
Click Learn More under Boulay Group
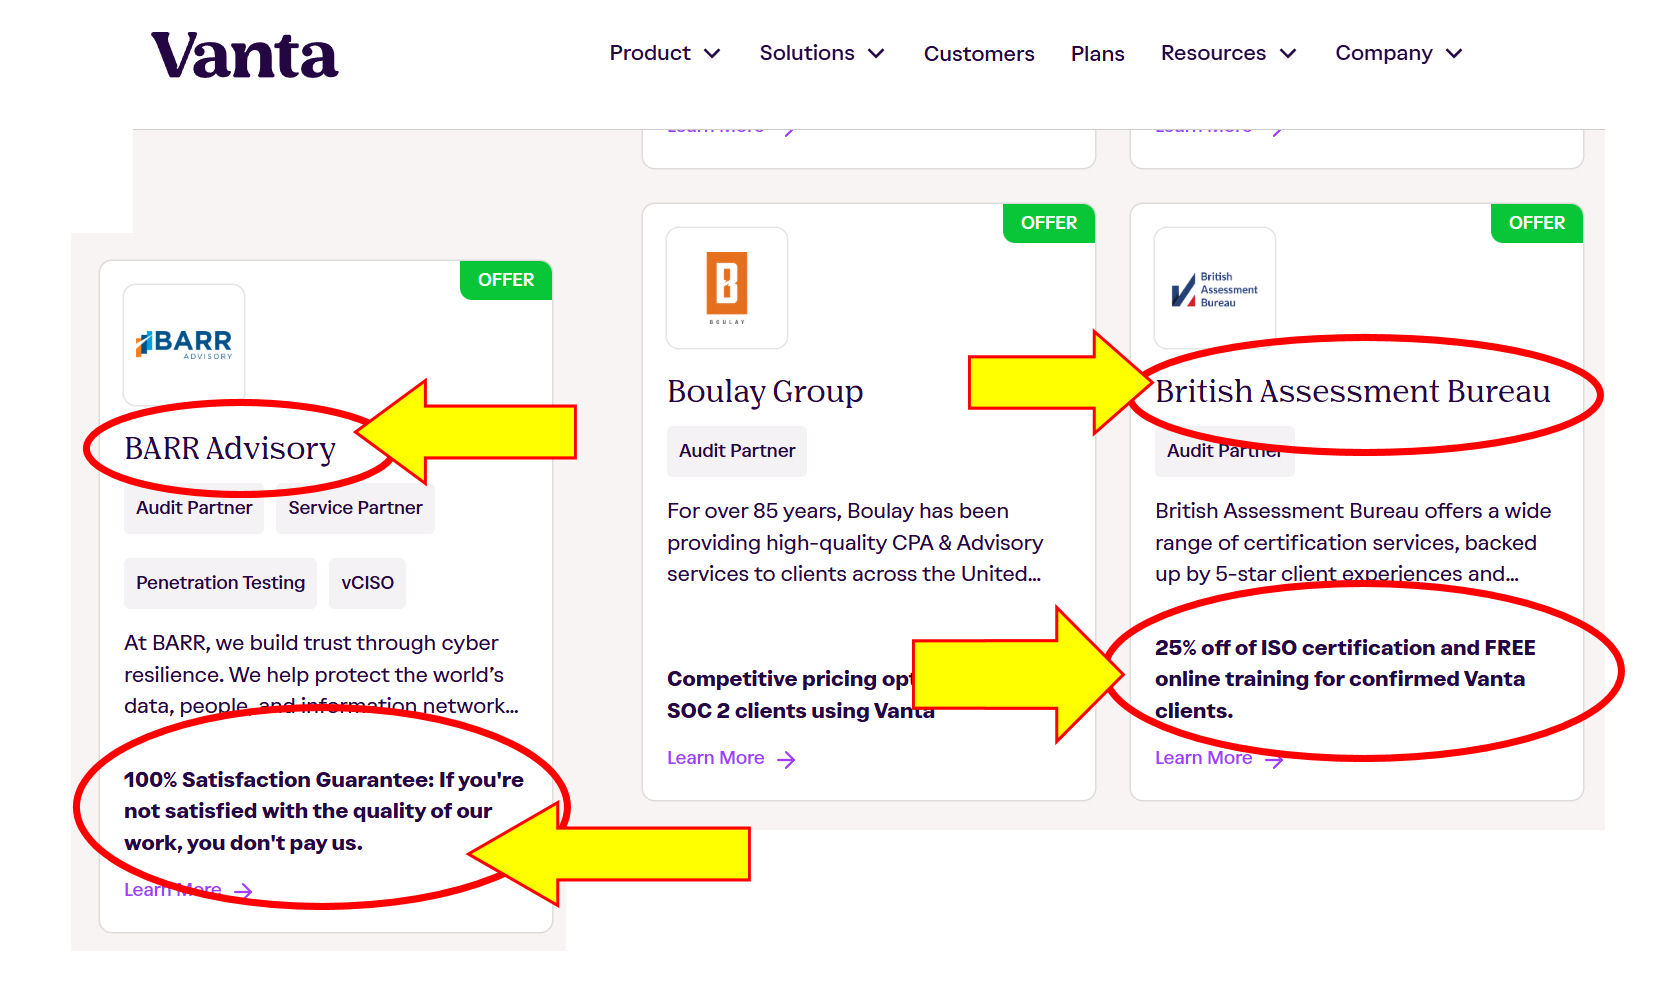point(716,758)
